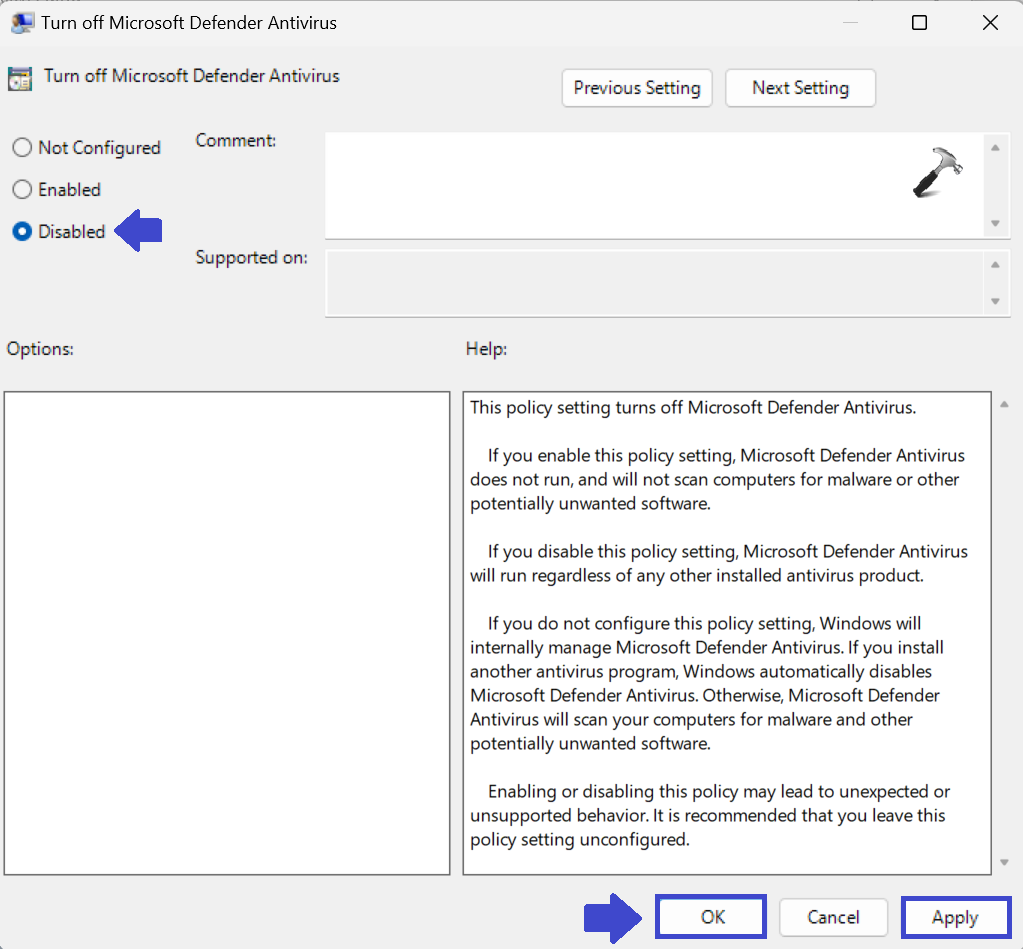Click the Group Policy icon in title bar

pos(21,23)
